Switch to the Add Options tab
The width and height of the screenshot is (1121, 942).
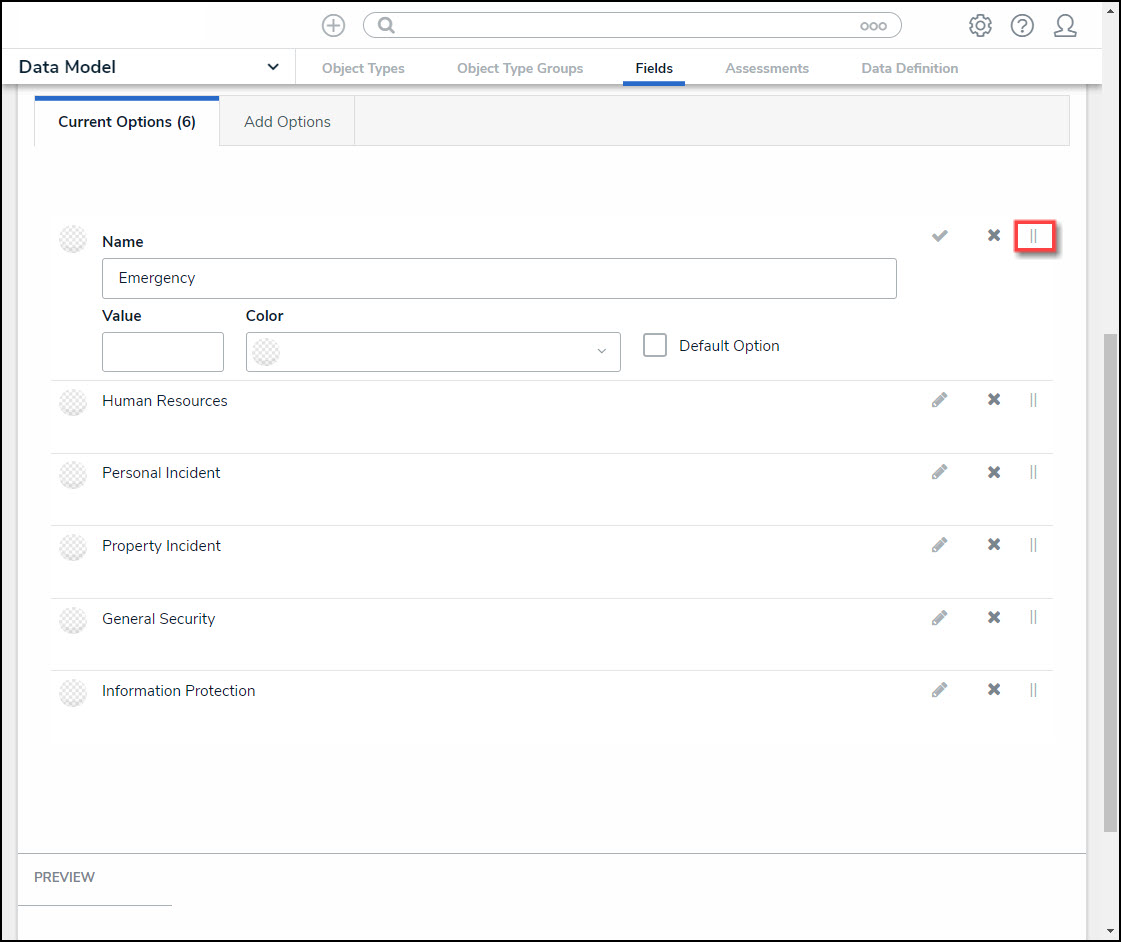tap(287, 122)
